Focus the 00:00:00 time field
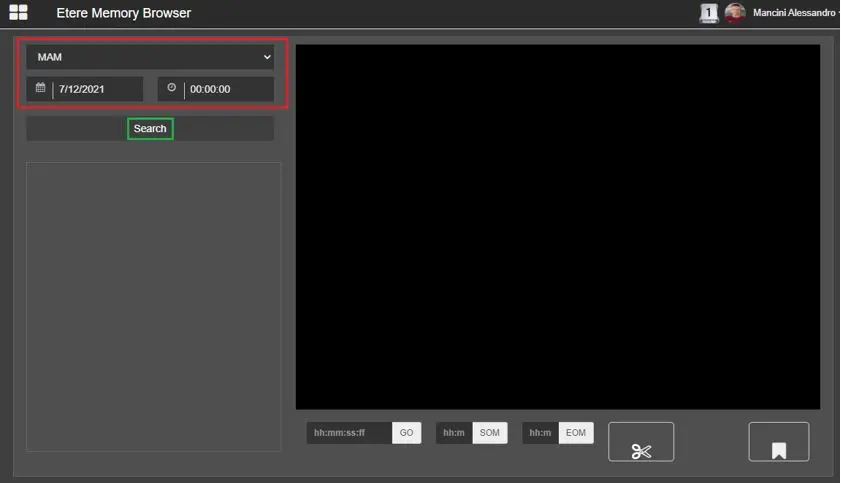This screenshot has width=841, height=483. coord(227,89)
